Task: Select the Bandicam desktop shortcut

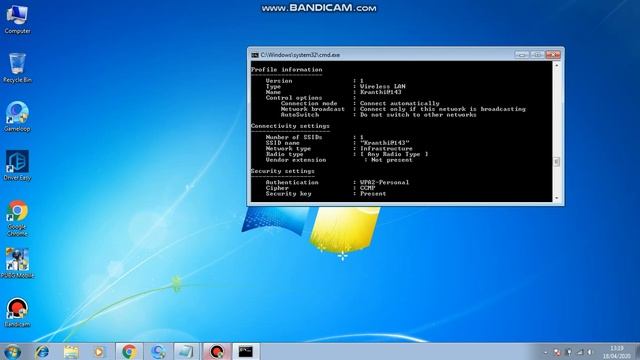Action: tap(17, 313)
